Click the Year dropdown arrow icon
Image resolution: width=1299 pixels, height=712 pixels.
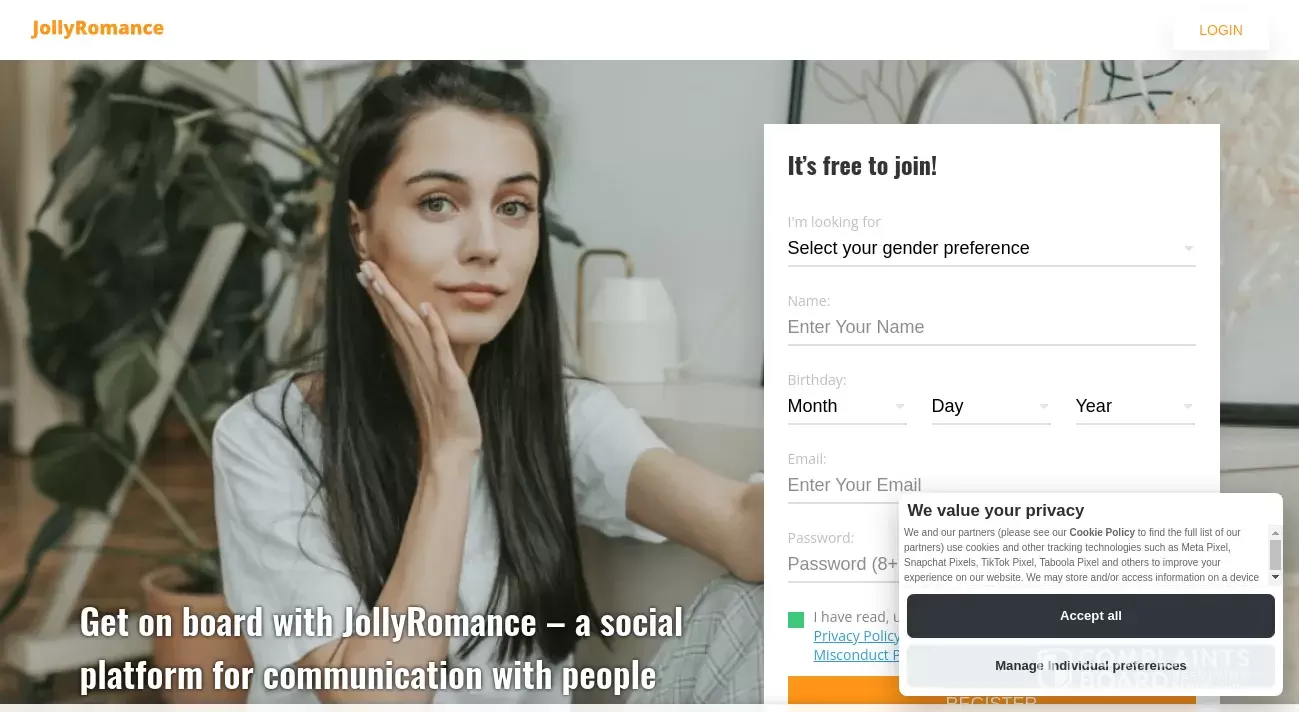pyautogui.click(x=1188, y=406)
